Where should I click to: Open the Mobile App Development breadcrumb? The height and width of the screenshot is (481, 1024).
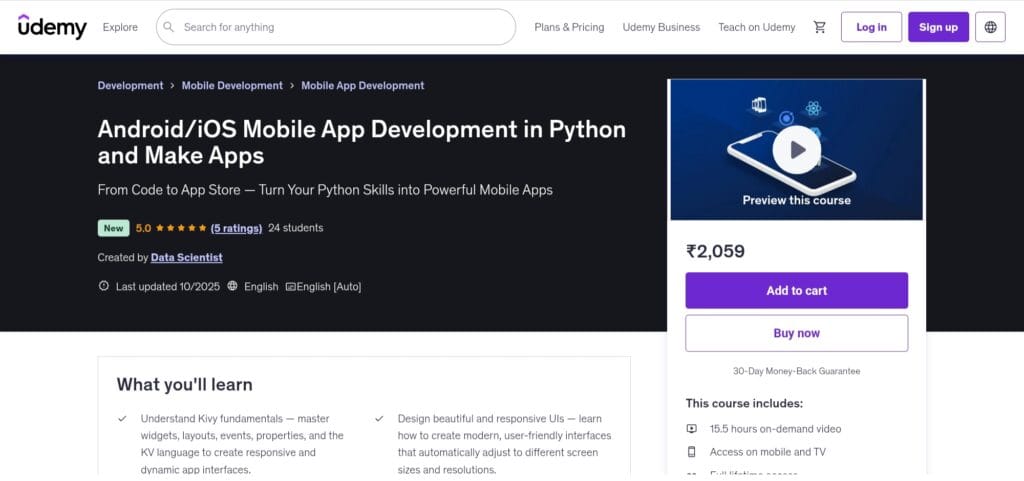362,85
